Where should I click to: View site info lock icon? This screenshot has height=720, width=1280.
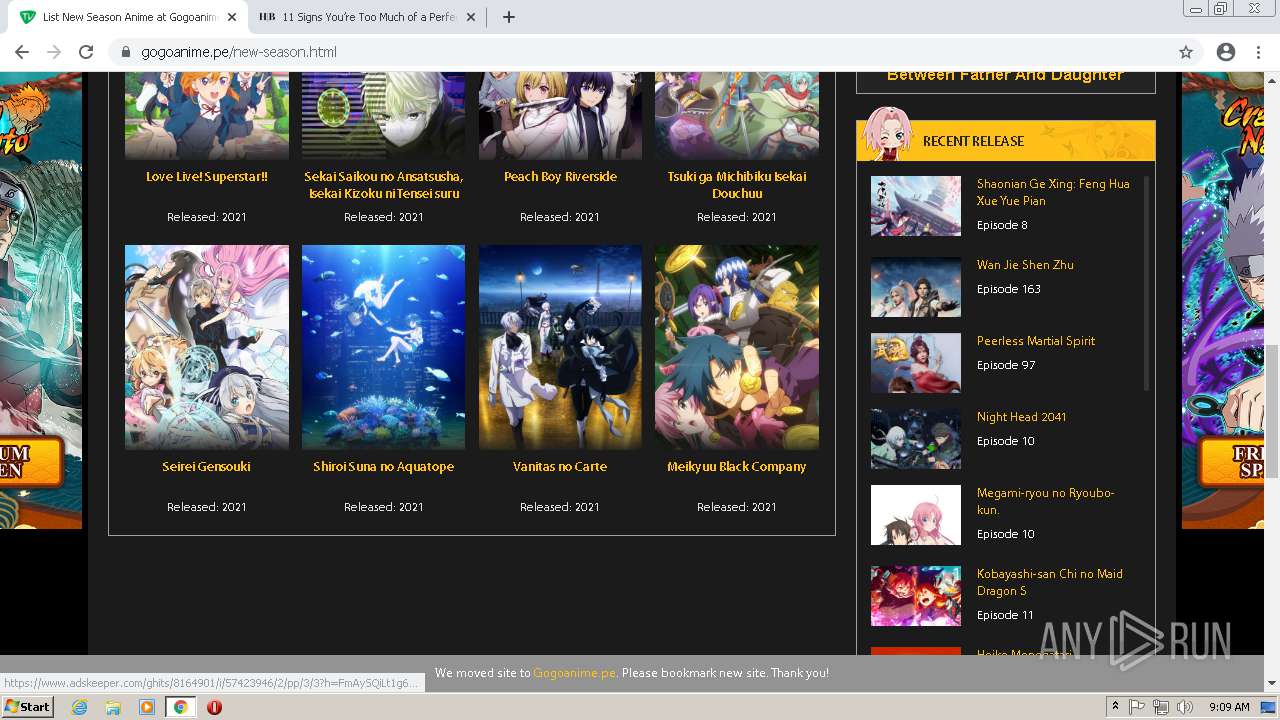[x=126, y=52]
